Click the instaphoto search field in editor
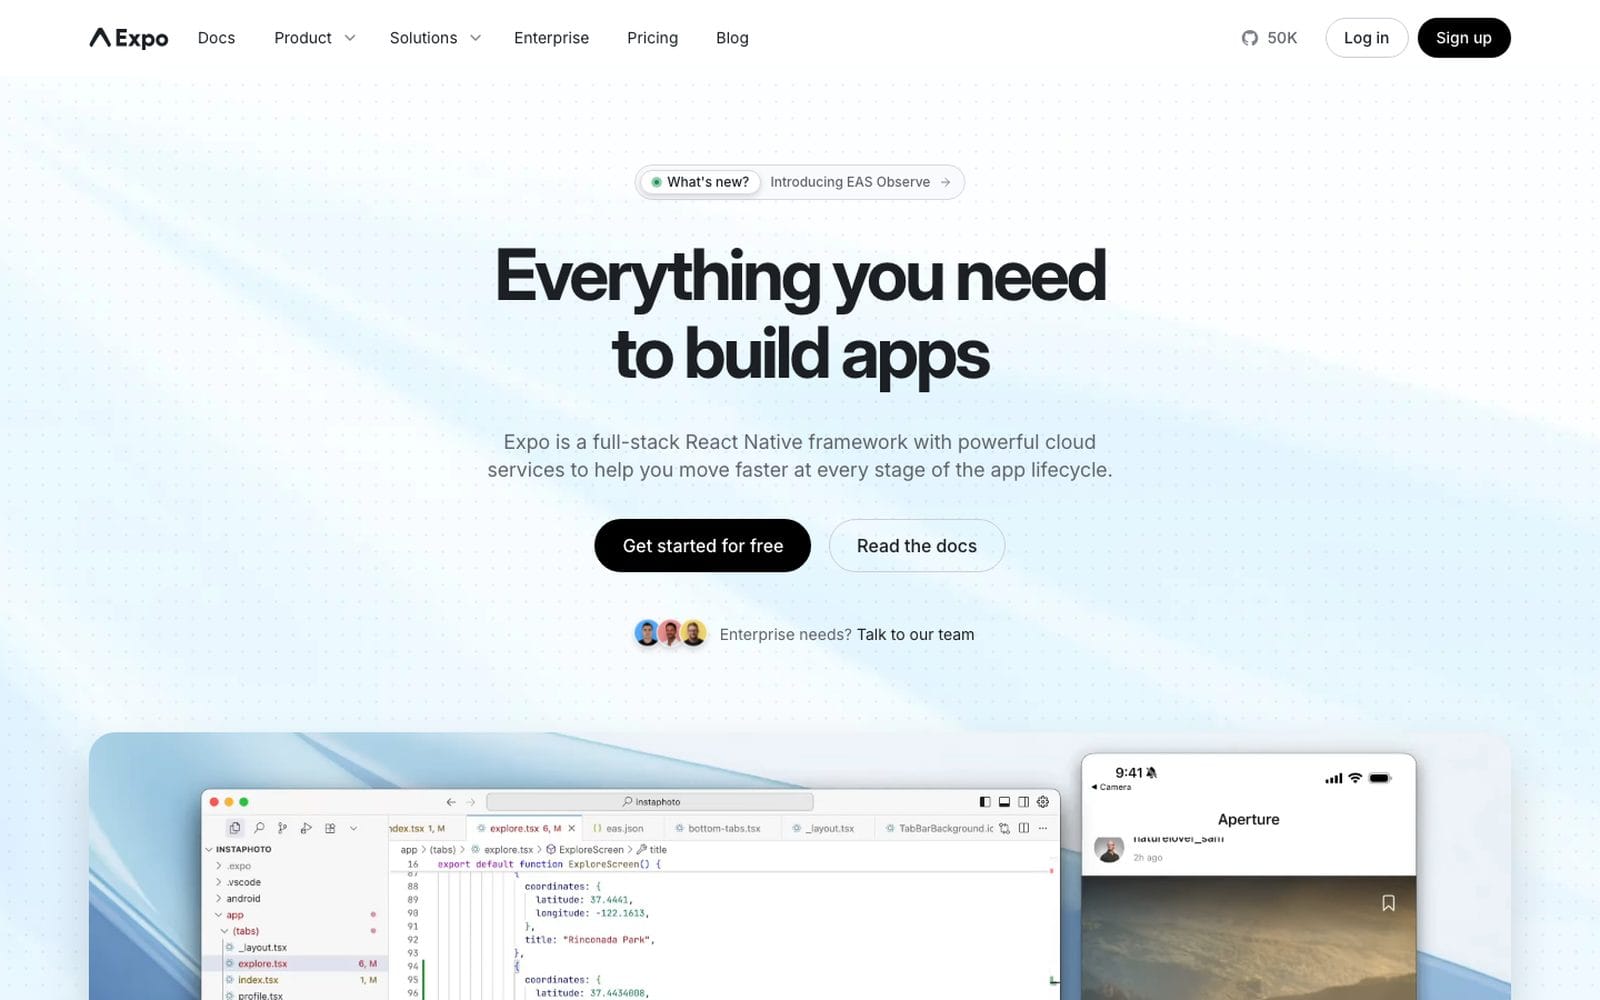 [650, 802]
